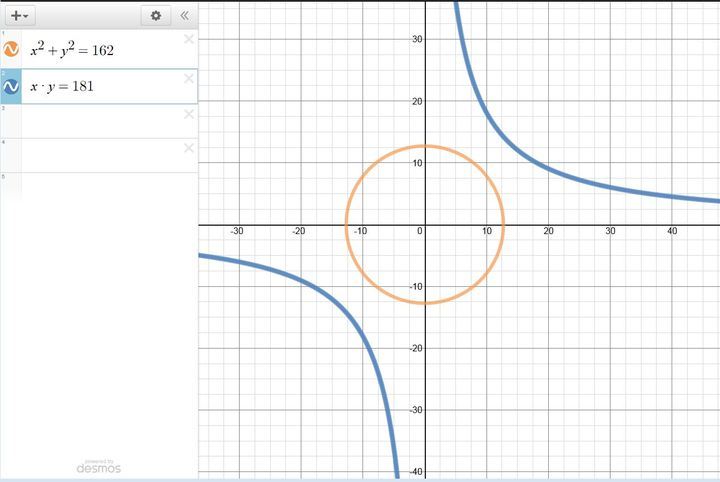Viewport: 720px width, 482px height.
Task: Remove the x·y=181 expression
Action: (x=189, y=79)
